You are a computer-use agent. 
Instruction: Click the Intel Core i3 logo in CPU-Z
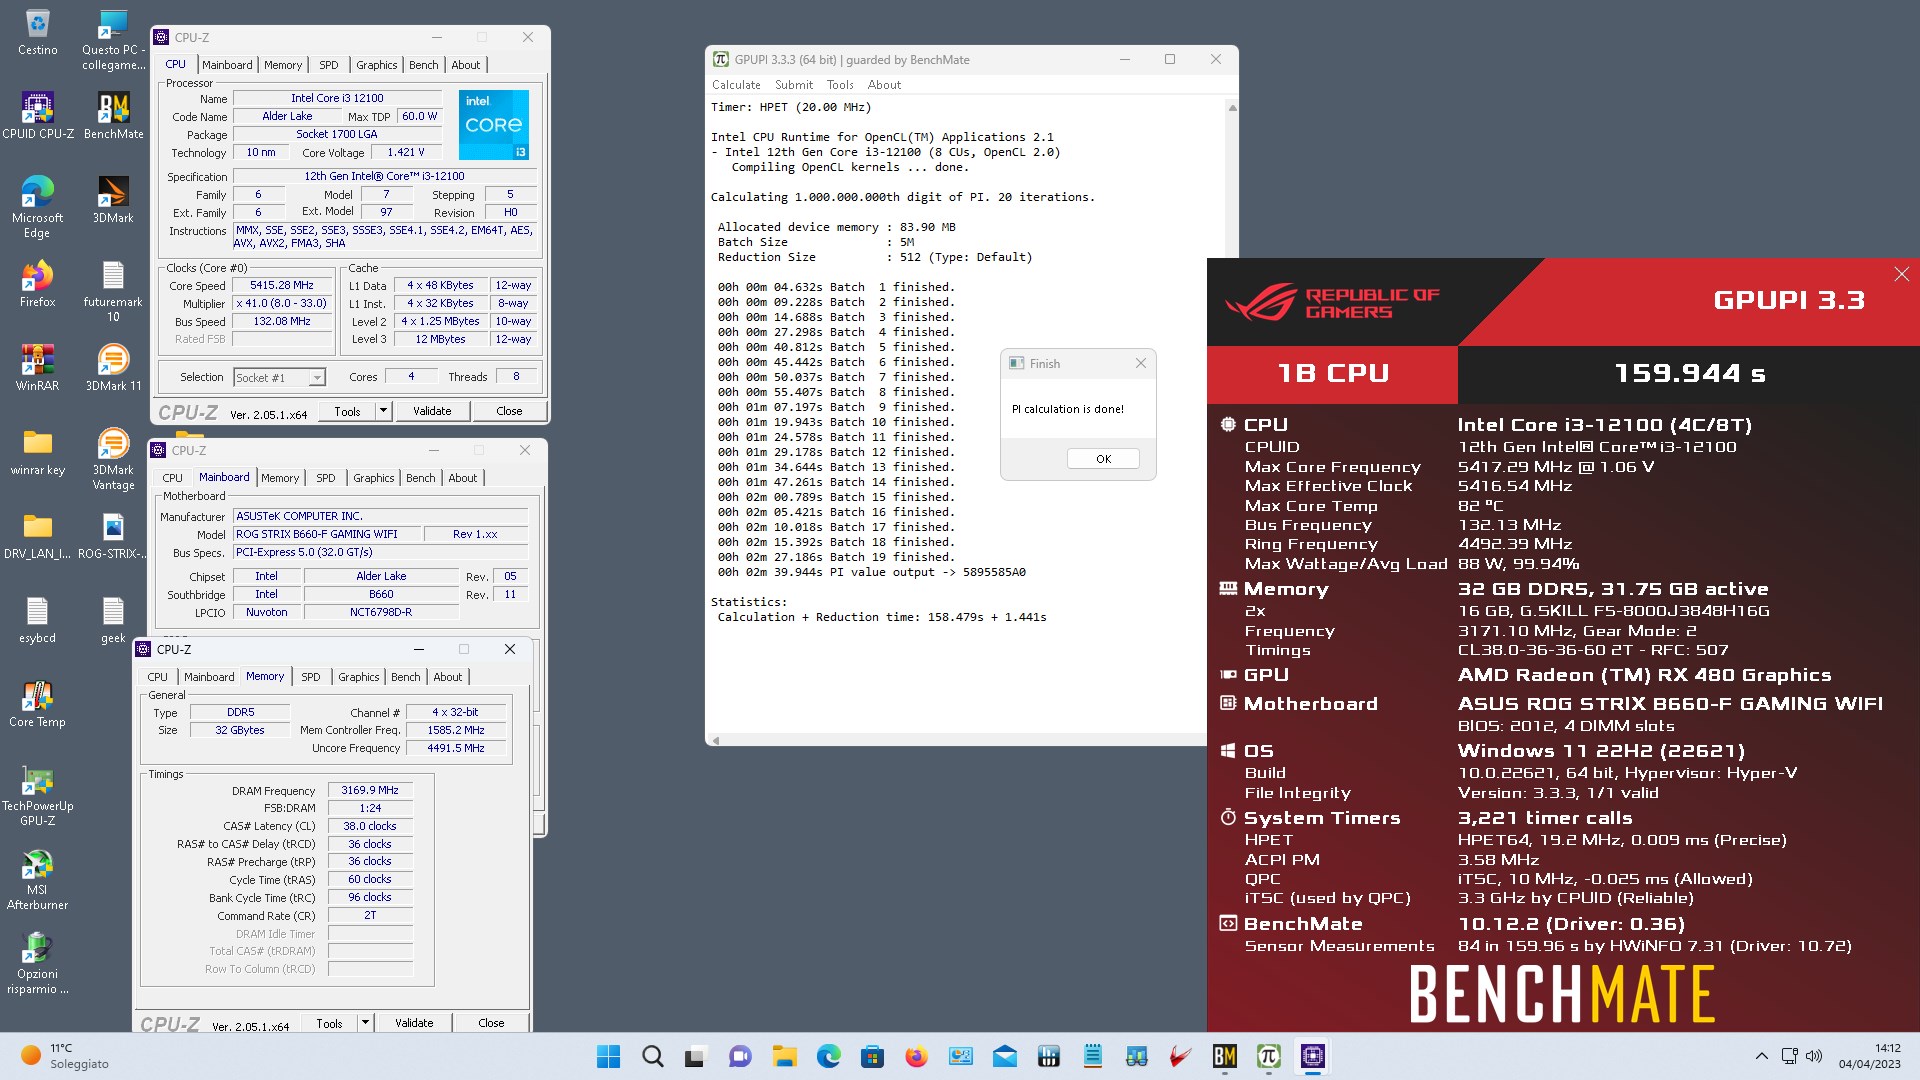tap(493, 125)
